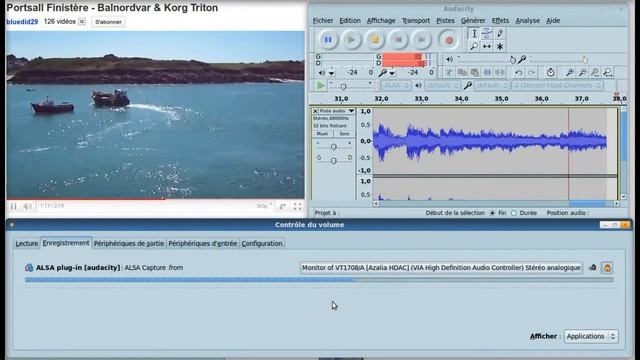Click the Undo arrow in Audacity
The height and width of the screenshot is (360, 640).
pyautogui.click(x=518, y=73)
